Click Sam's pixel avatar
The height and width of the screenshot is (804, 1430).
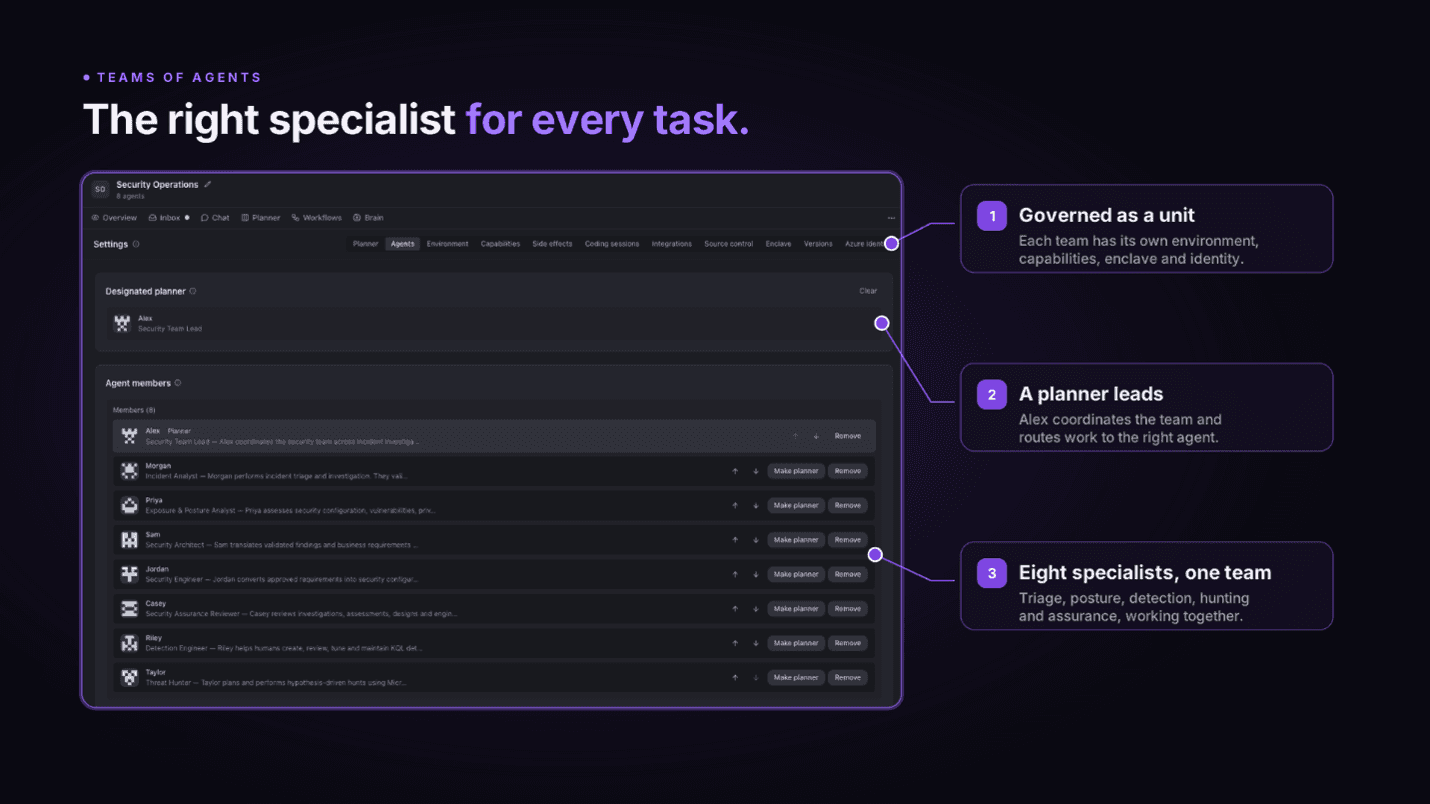click(129, 539)
